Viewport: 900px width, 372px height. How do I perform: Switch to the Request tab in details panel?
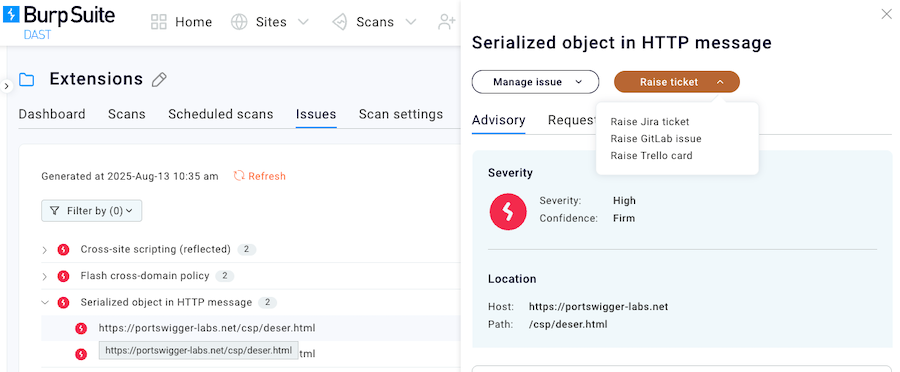[572, 120]
